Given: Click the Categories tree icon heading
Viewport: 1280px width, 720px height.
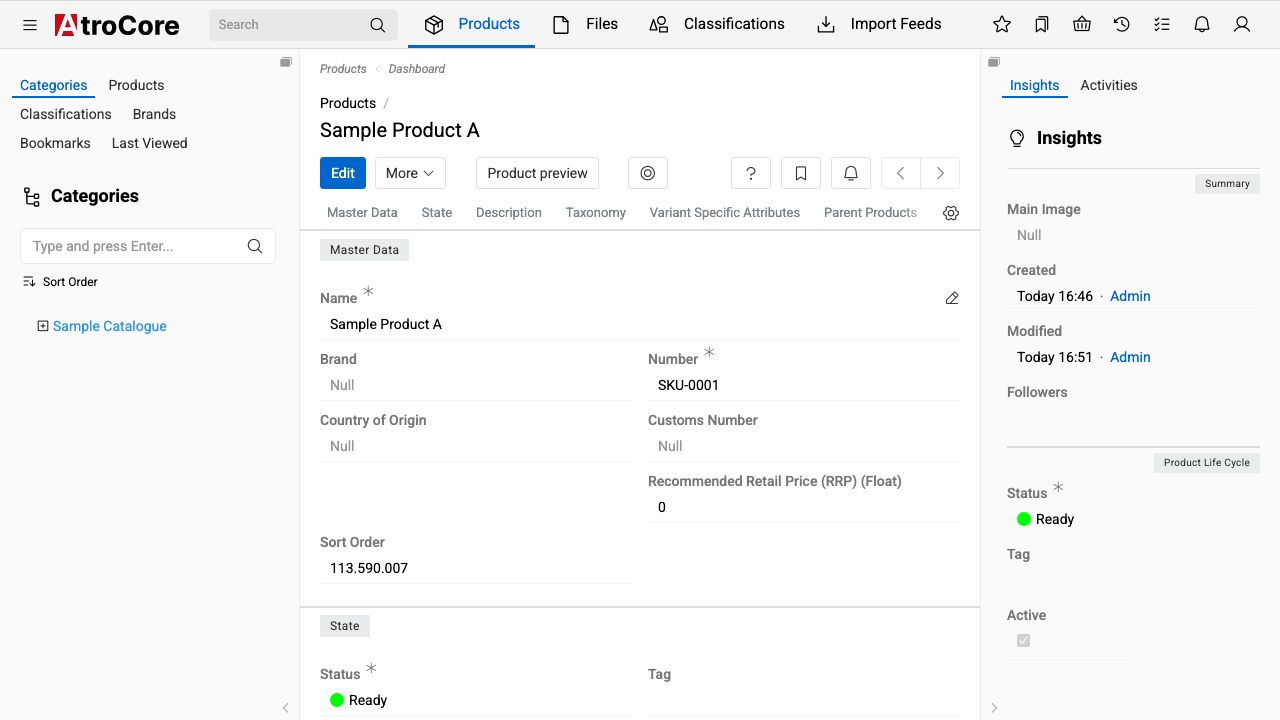Looking at the screenshot, I should coord(31,197).
